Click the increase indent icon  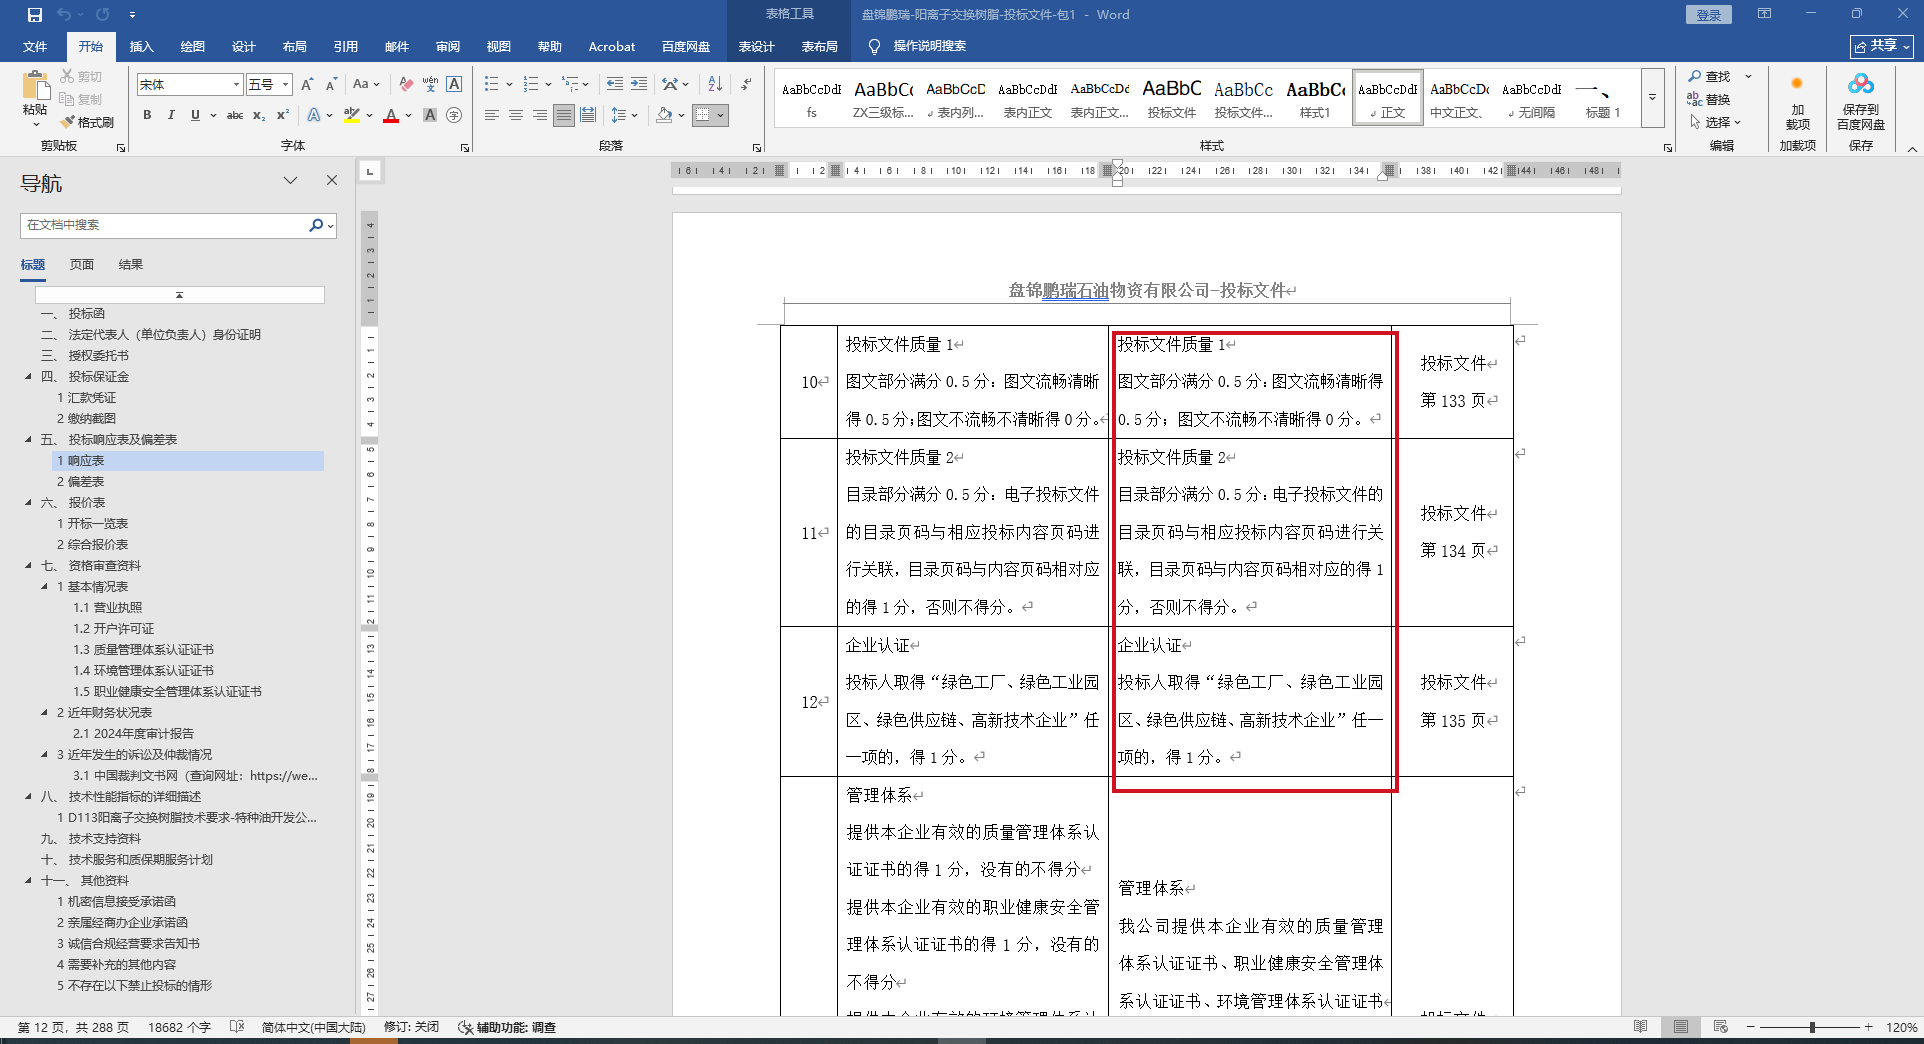coord(639,85)
